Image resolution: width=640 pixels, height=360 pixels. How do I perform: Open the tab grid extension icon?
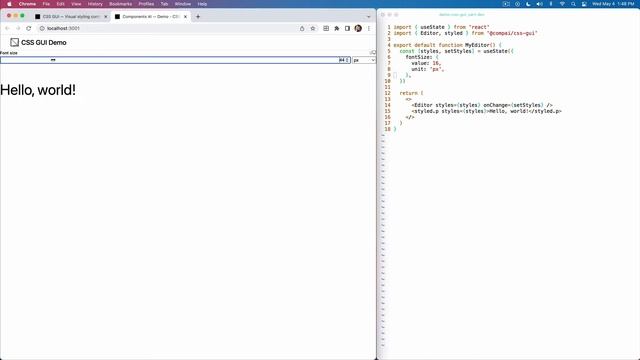click(326, 28)
